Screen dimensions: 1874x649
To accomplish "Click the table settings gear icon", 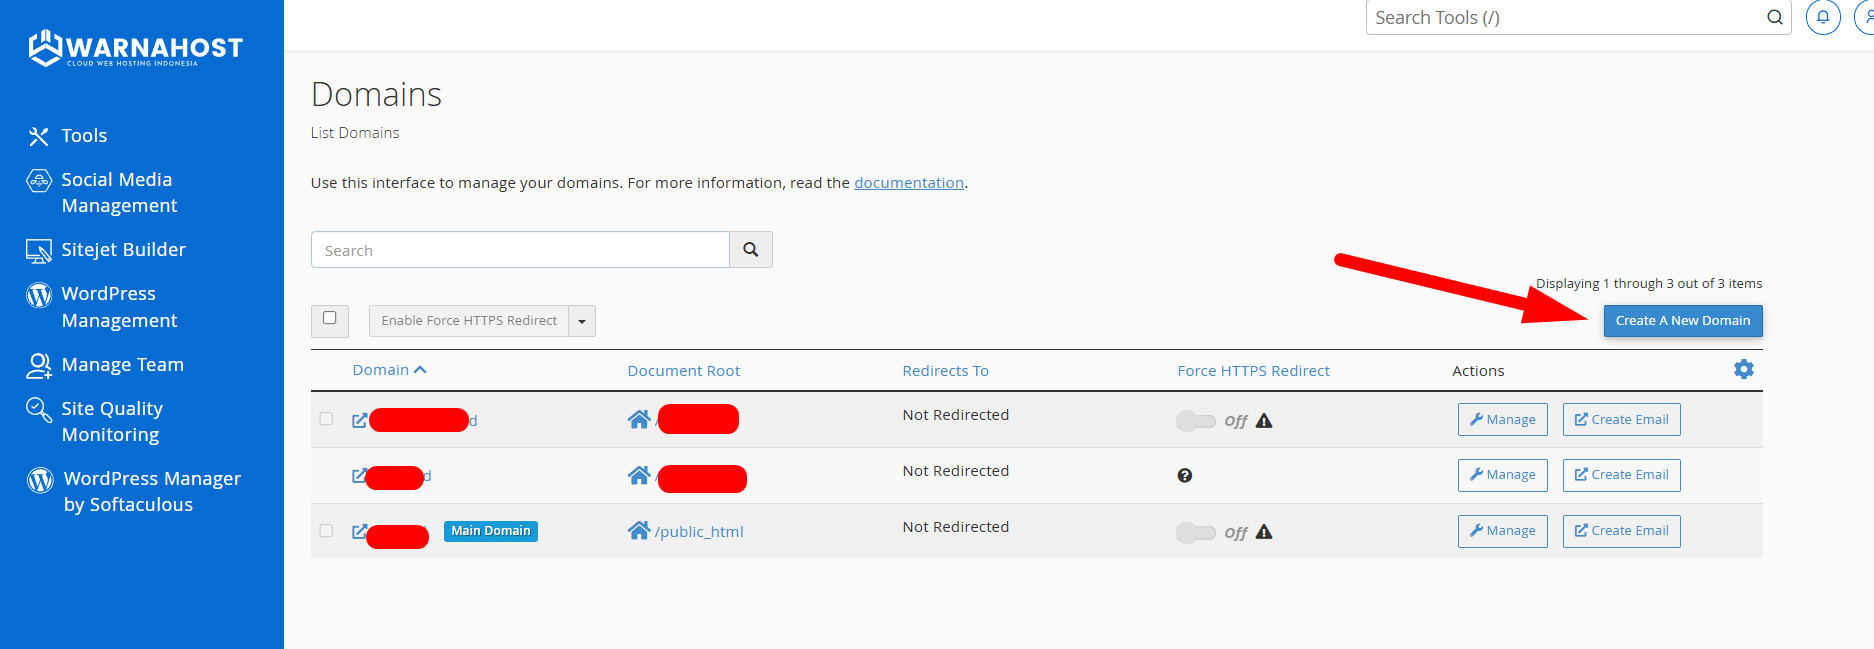I will click(x=1743, y=369).
